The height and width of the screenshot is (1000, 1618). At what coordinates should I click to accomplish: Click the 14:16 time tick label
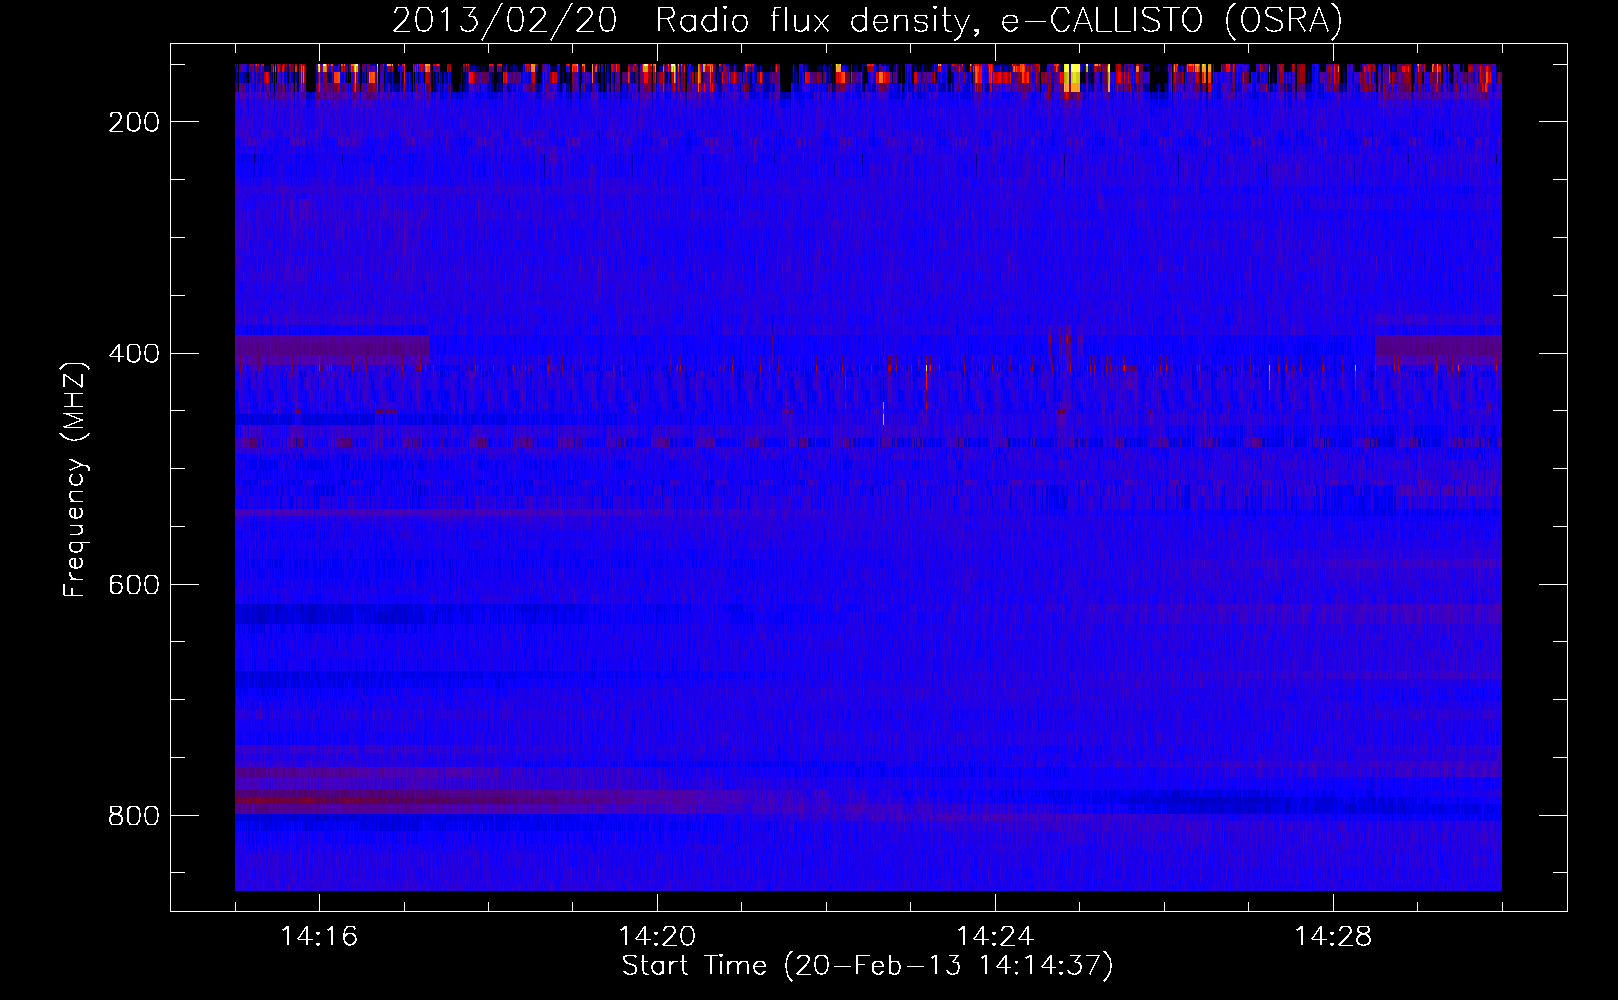tap(319, 937)
